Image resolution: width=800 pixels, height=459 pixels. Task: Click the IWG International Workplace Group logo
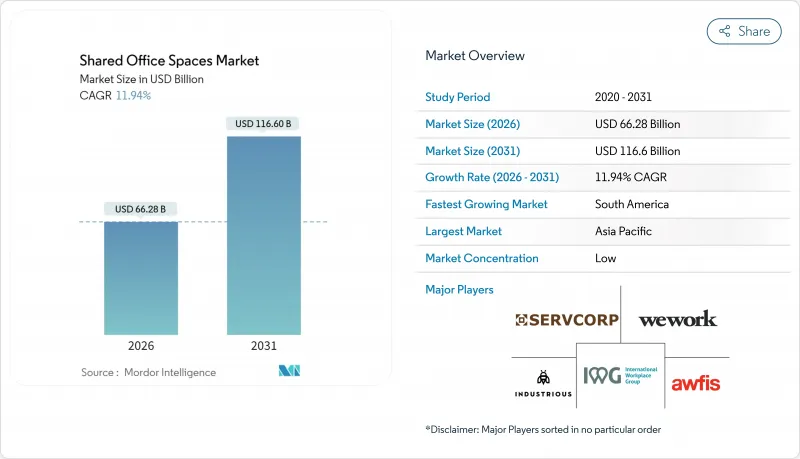(621, 376)
